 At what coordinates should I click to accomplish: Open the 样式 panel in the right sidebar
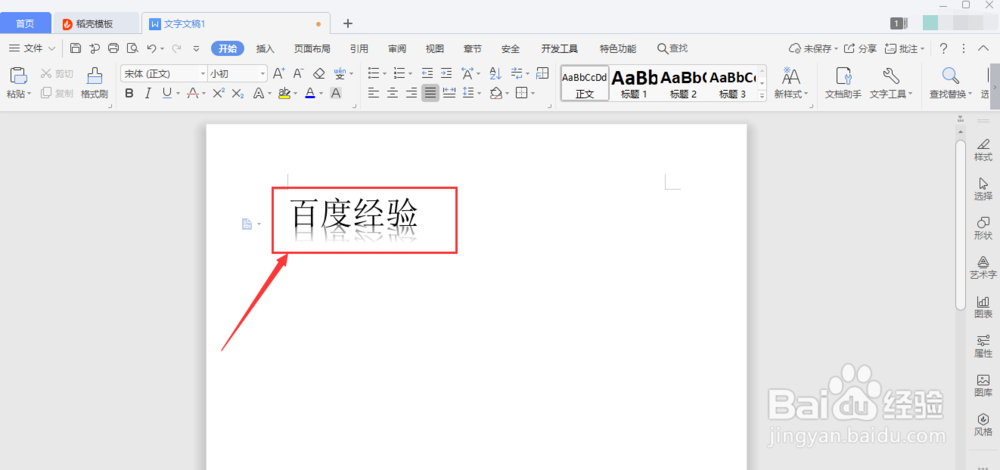983,149
